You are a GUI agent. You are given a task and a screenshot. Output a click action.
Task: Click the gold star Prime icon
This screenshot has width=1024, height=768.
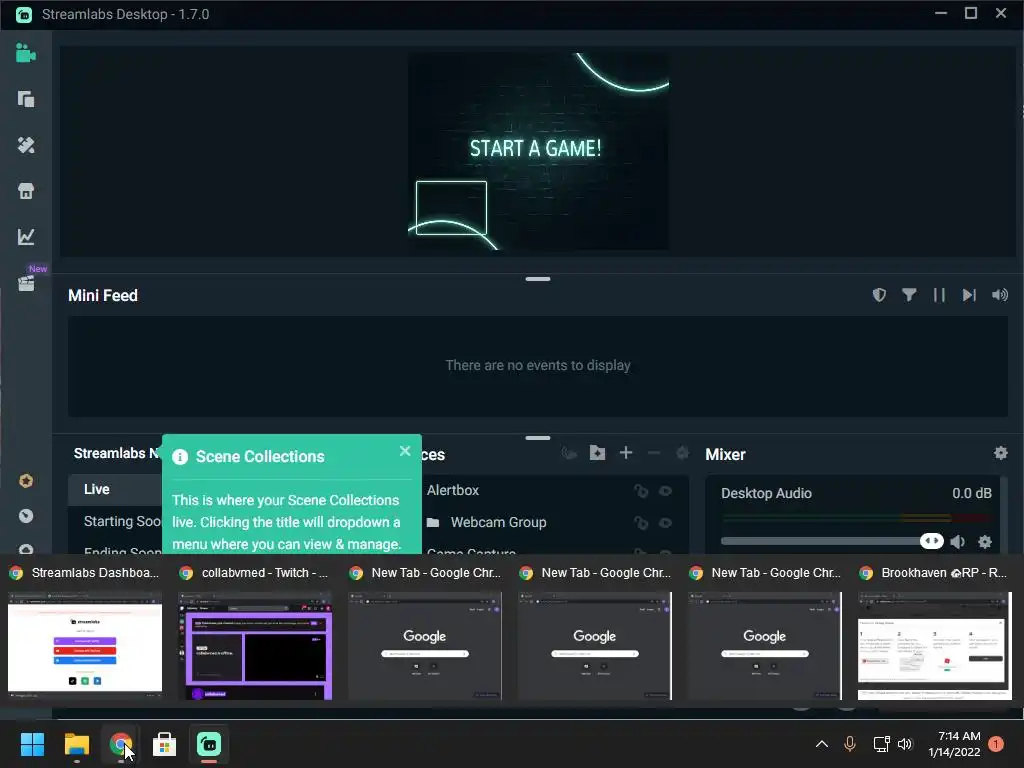(x=25, y=481)
